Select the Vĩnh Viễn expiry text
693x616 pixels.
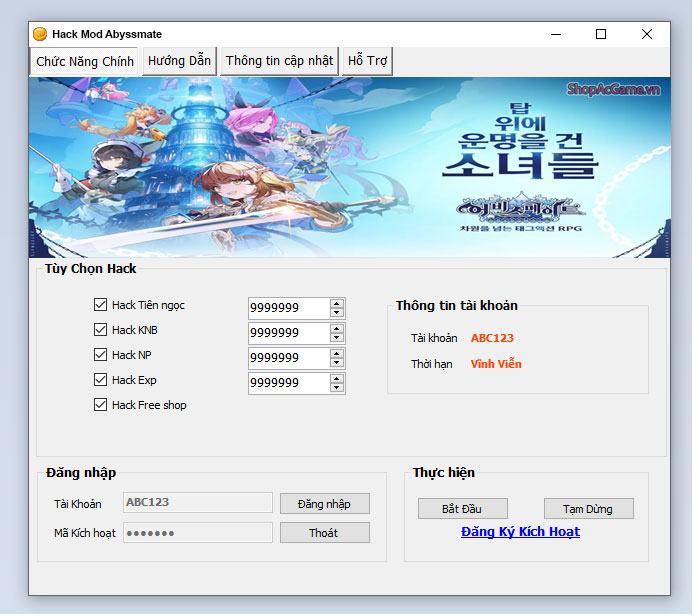[x=496, y=364]
